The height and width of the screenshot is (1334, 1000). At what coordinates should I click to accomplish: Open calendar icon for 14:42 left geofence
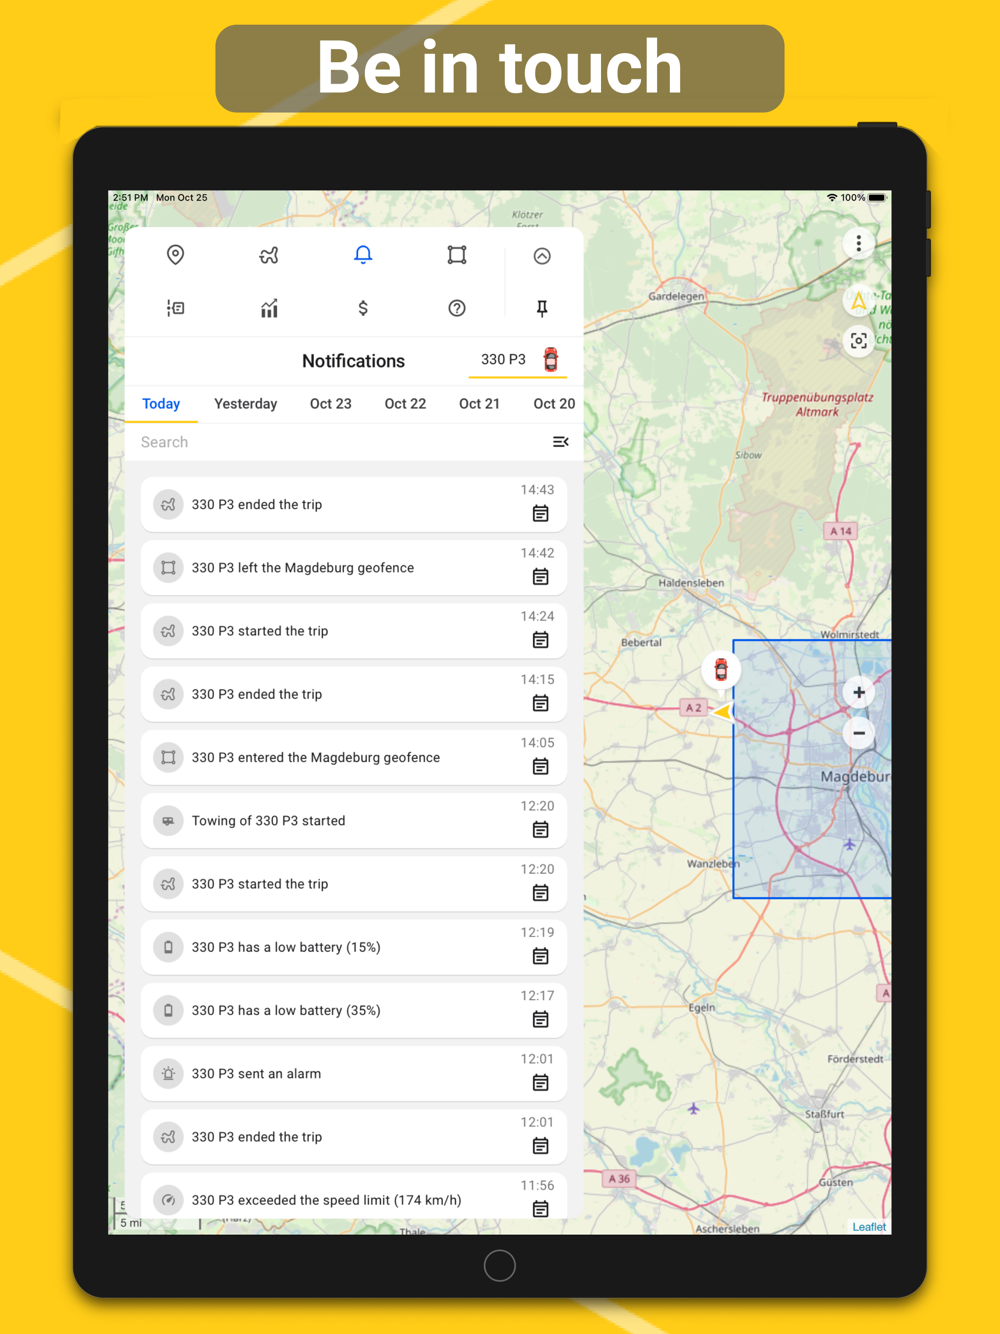pyautogui.click(x=541, y=577)
